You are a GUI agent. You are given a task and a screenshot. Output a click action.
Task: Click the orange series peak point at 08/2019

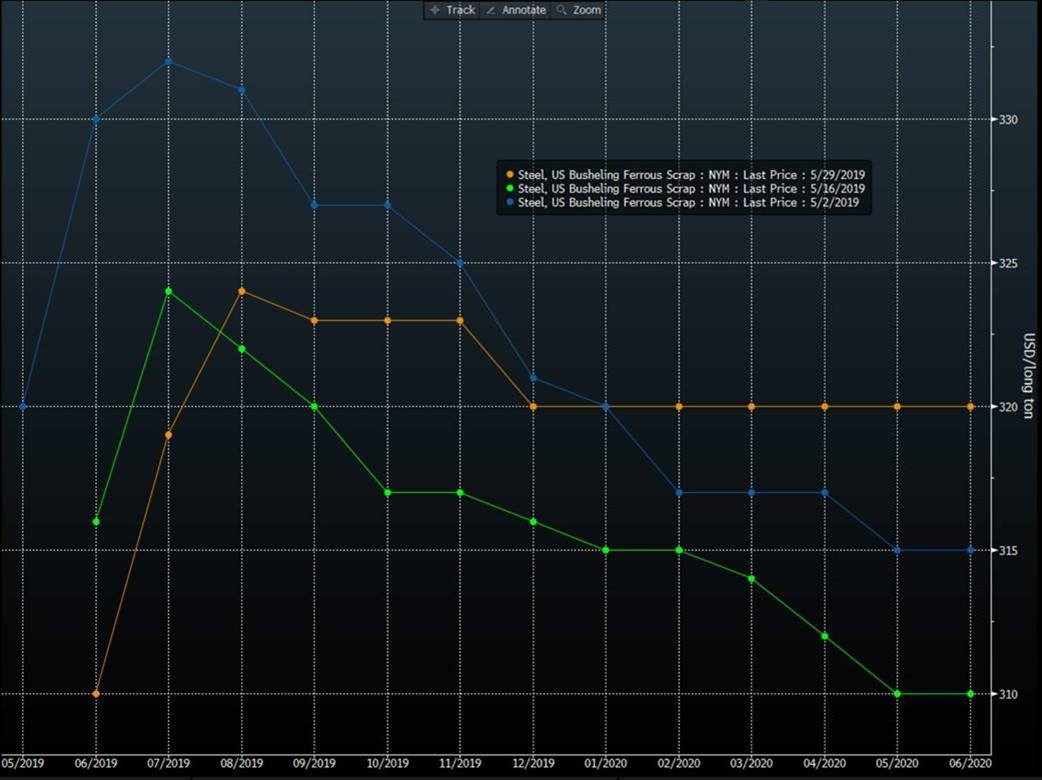click(x=241, y=291)
